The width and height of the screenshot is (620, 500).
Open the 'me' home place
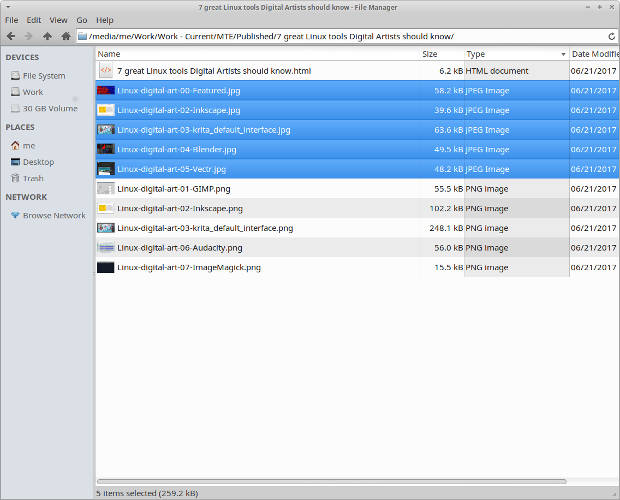pos(23,145)
